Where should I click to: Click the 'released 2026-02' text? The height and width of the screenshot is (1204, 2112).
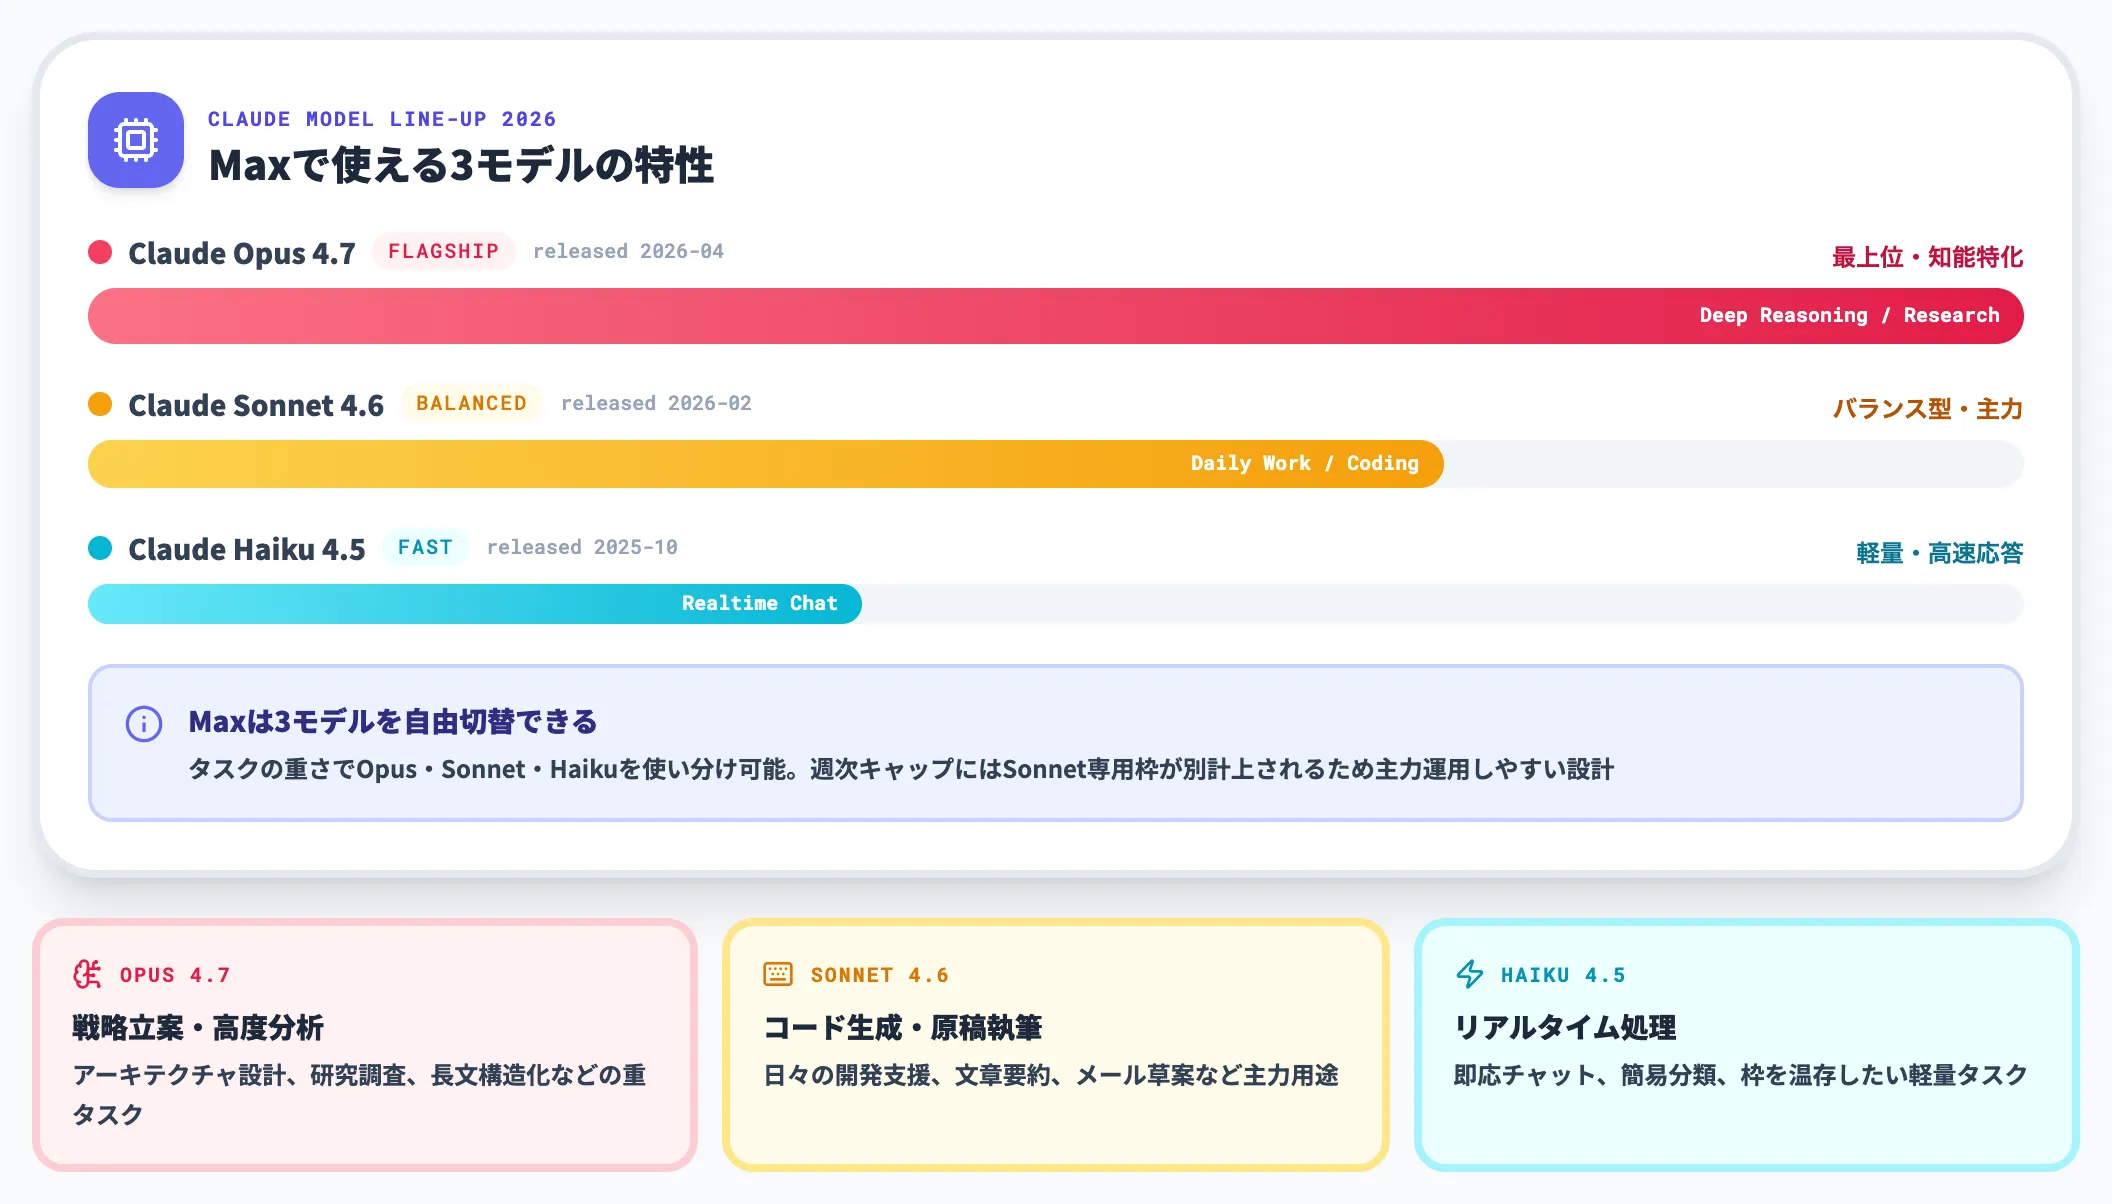coord(656,404)
